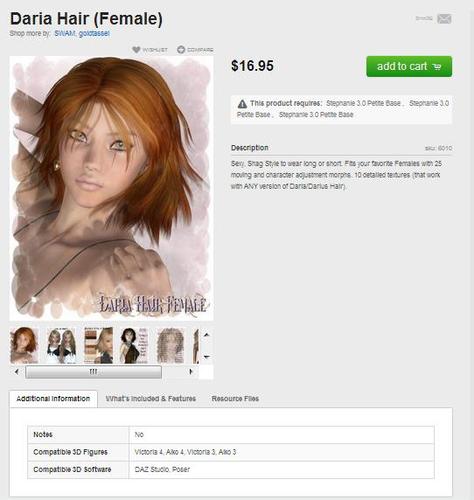Select the hair color swatches thumbnail
Viewport: 474px width, 500px height.
point(98,345)
